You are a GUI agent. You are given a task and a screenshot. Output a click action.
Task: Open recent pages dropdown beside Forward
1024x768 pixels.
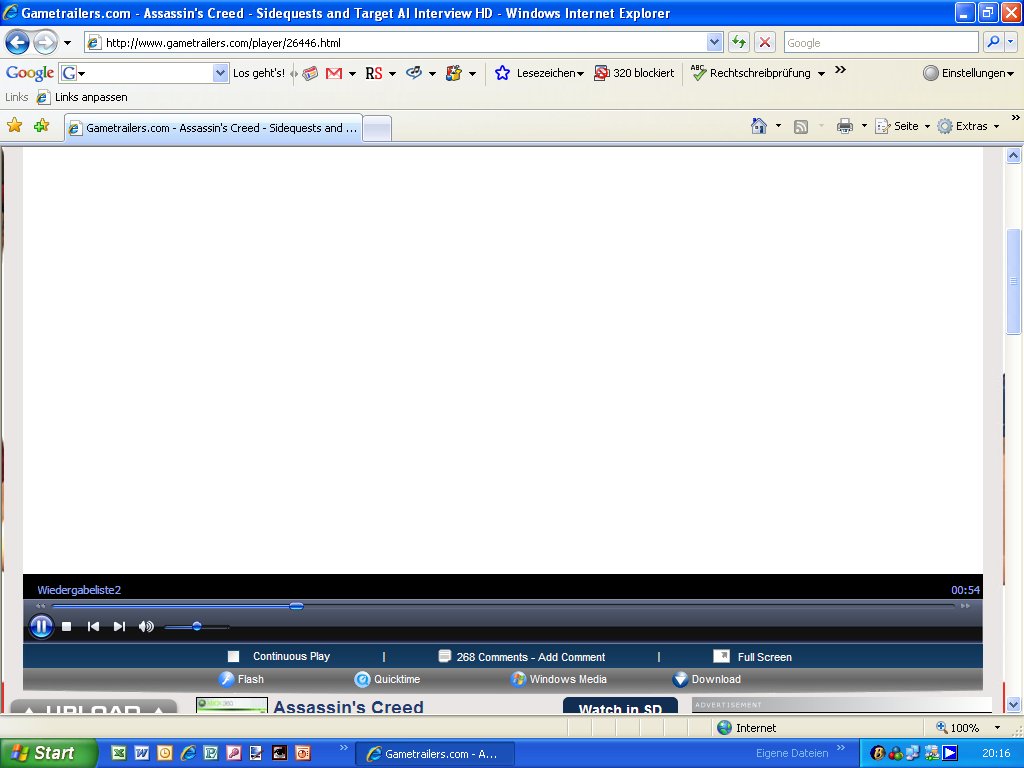tap(67, 43)
